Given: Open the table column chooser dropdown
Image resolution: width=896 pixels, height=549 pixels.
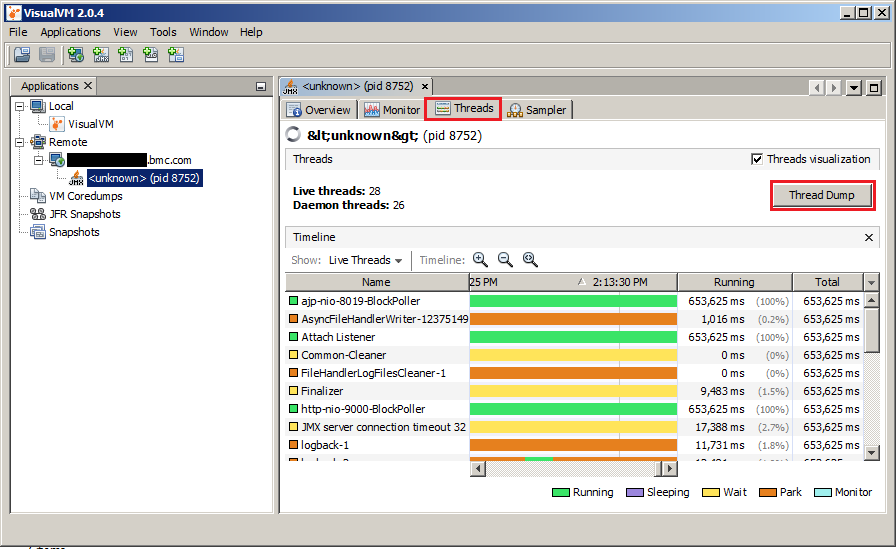Looking at the screenshot, I should point(871,282).
